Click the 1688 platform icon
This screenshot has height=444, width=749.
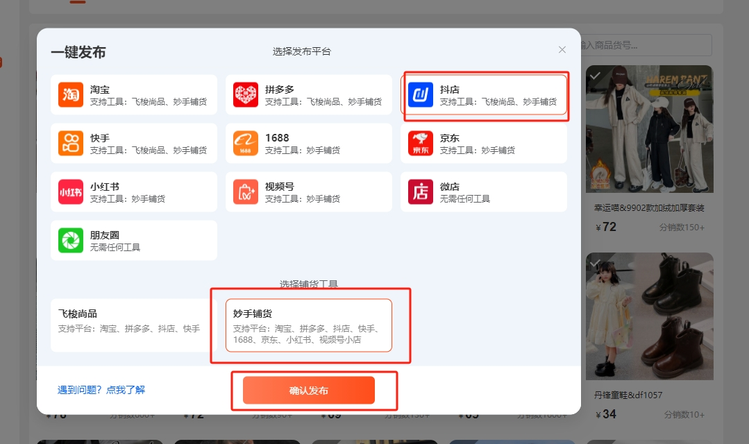point(246,143)
